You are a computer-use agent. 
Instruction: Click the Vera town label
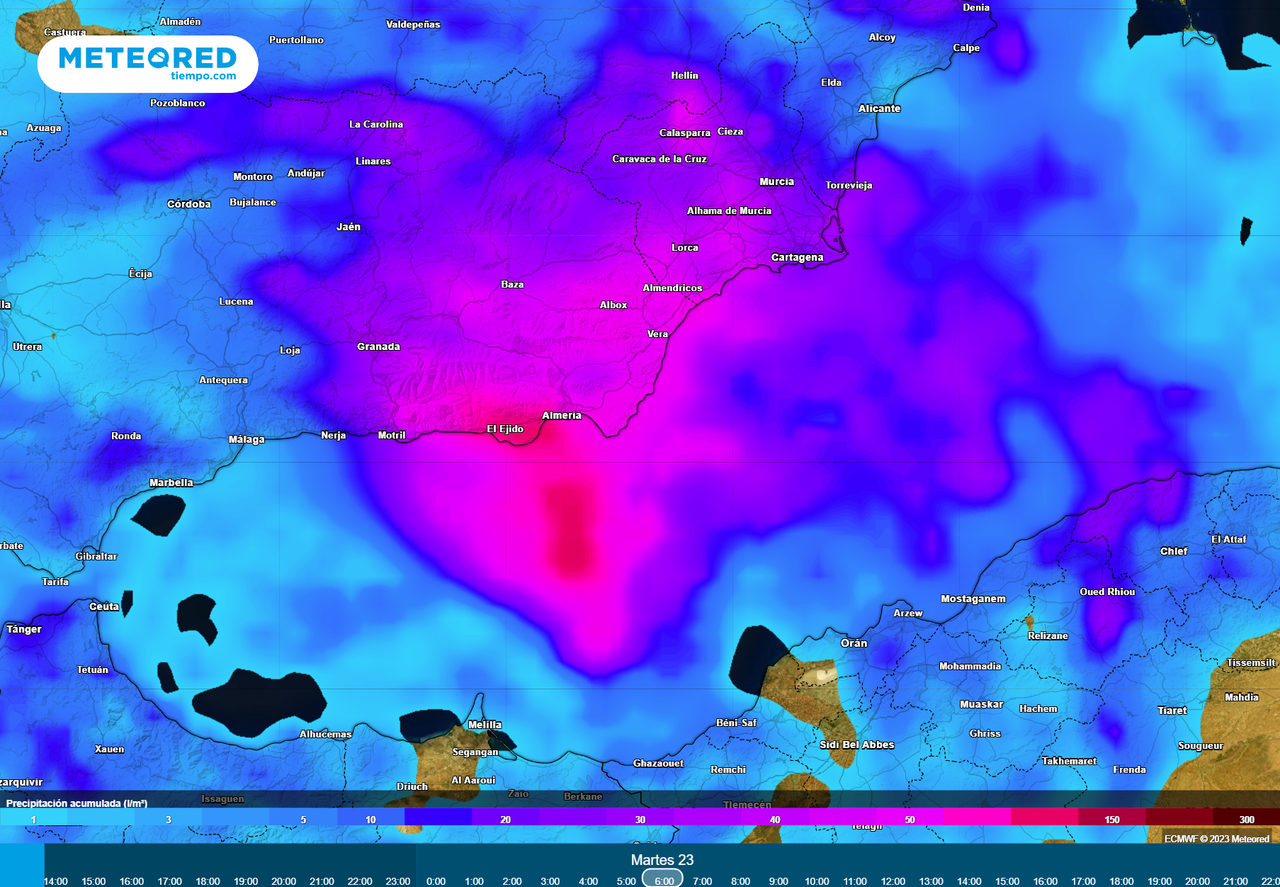coord(657,334)
